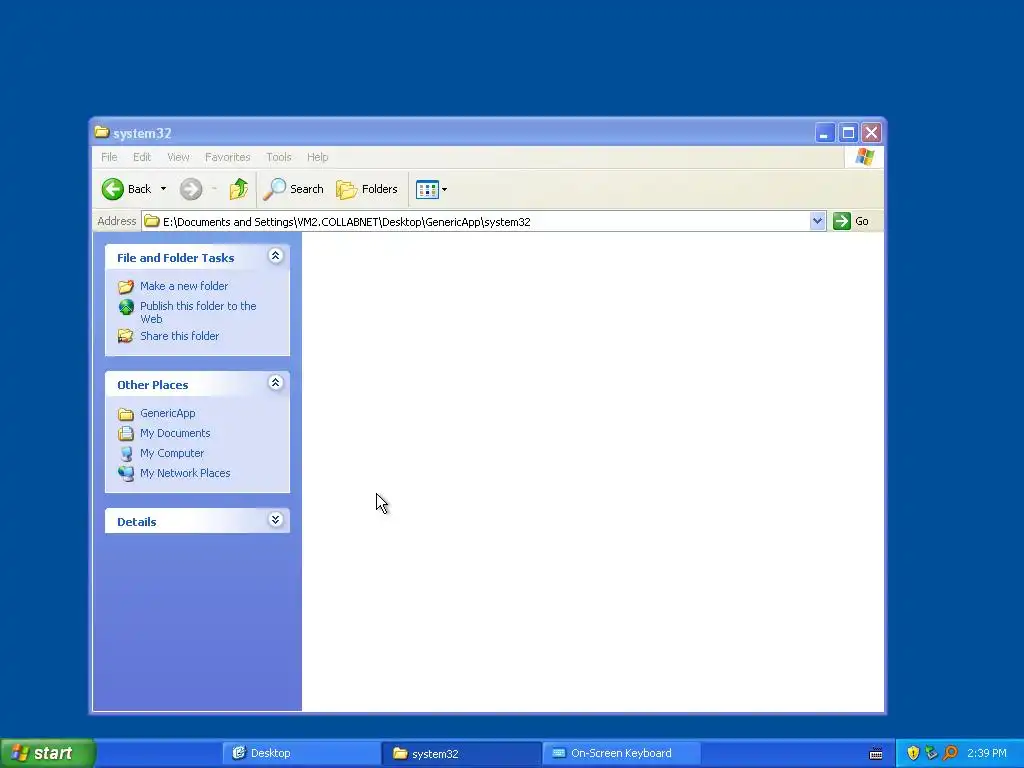Screen dimensions: 1024x768
Task: Click Share this folder
Action: pyautogui.click(x=180, y=336)
